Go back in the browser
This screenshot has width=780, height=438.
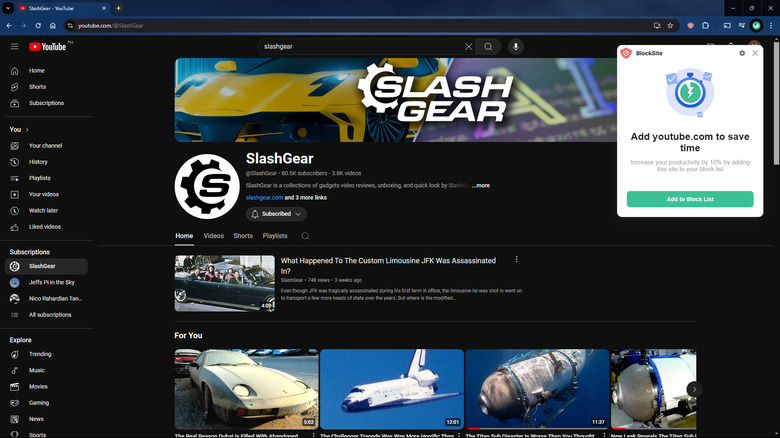pos(9,25)
